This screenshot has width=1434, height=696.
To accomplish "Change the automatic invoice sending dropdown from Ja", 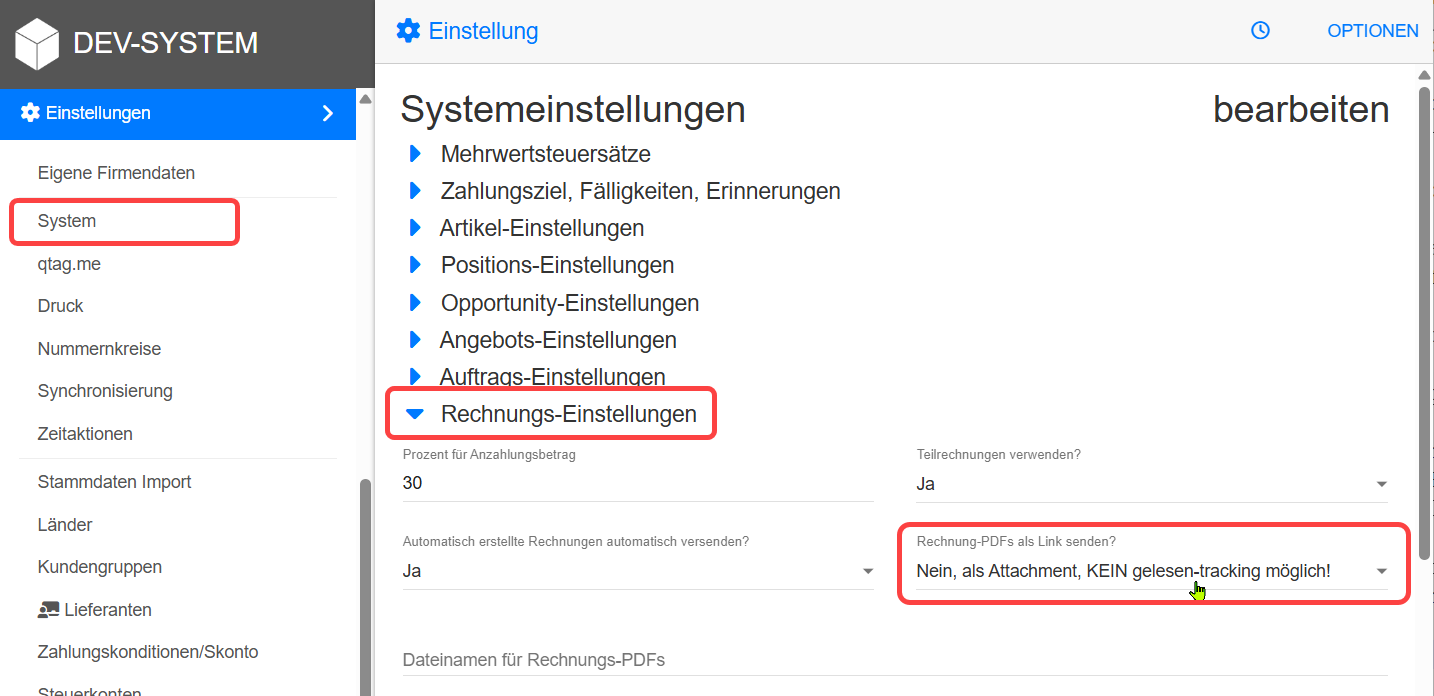I will [x=867, y=570].
